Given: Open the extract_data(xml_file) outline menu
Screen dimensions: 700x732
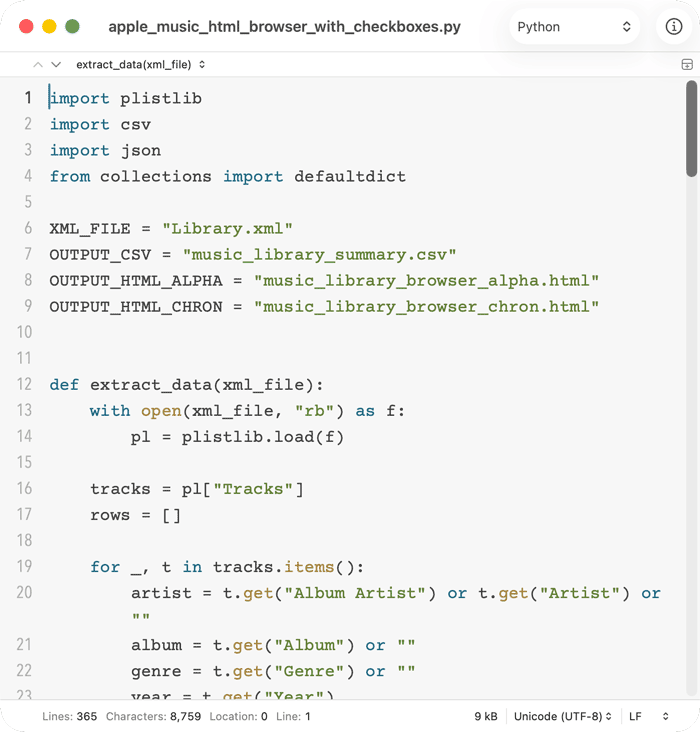Looking at the screenshot, I should pyautogui.click(x=140, y=64).
